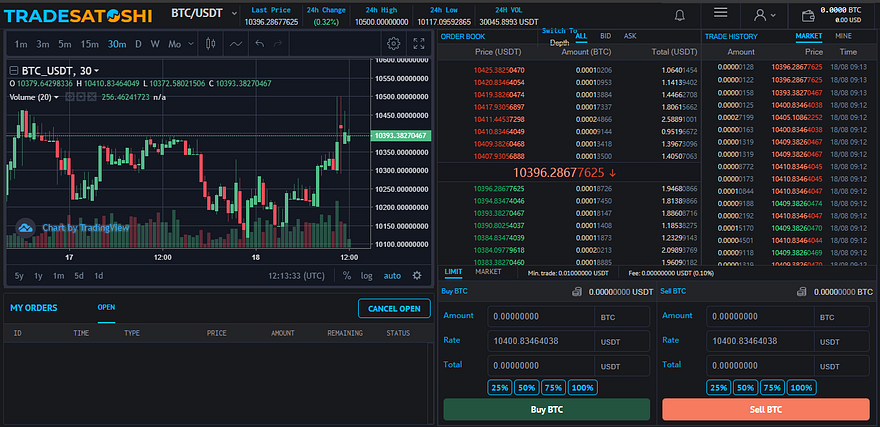Click the Buy BTC button
The image size is (880, 427).
click(x=547, y=410)
